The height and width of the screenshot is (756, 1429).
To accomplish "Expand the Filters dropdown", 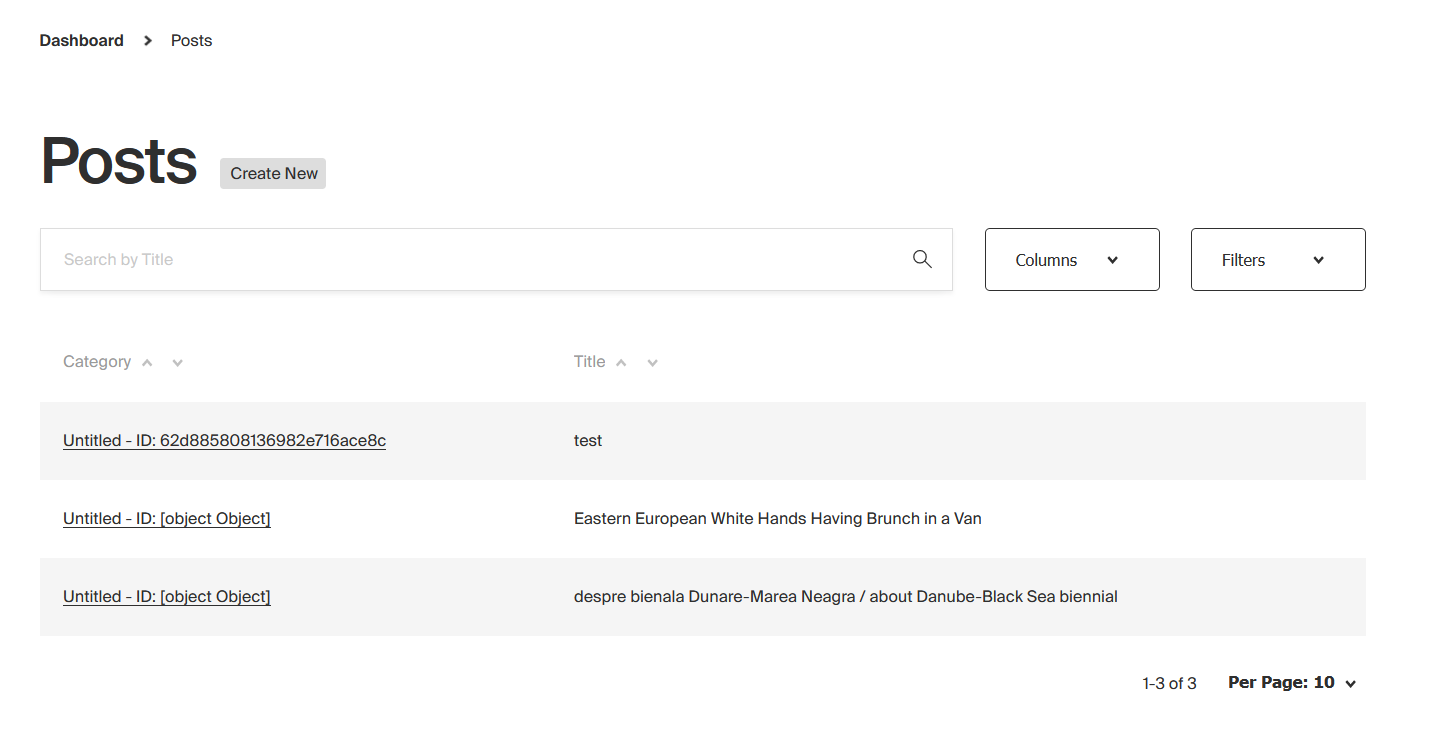I will point(1278,260).
